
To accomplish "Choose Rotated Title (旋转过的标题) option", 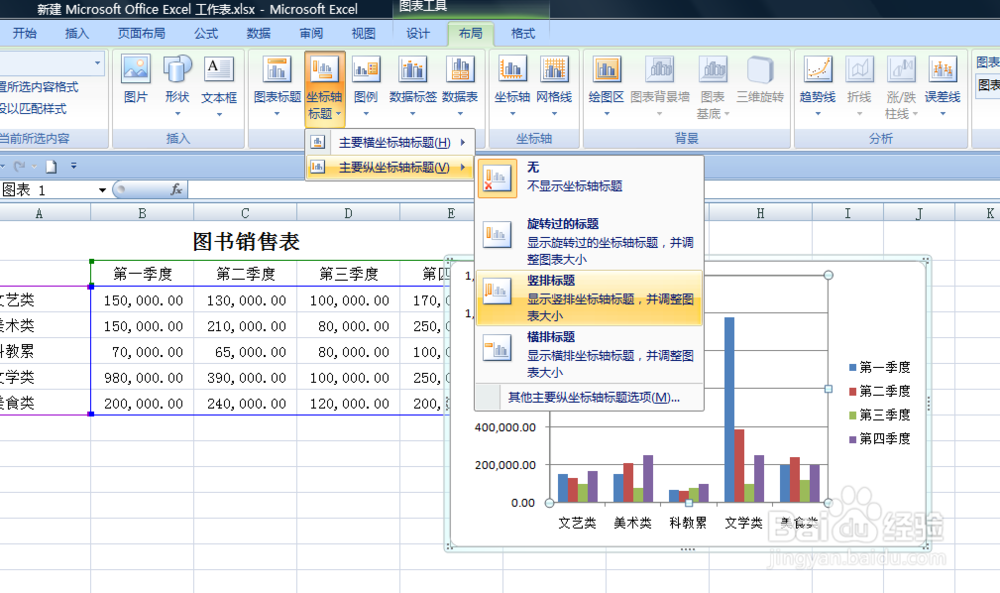I will (x=589, y=242).
